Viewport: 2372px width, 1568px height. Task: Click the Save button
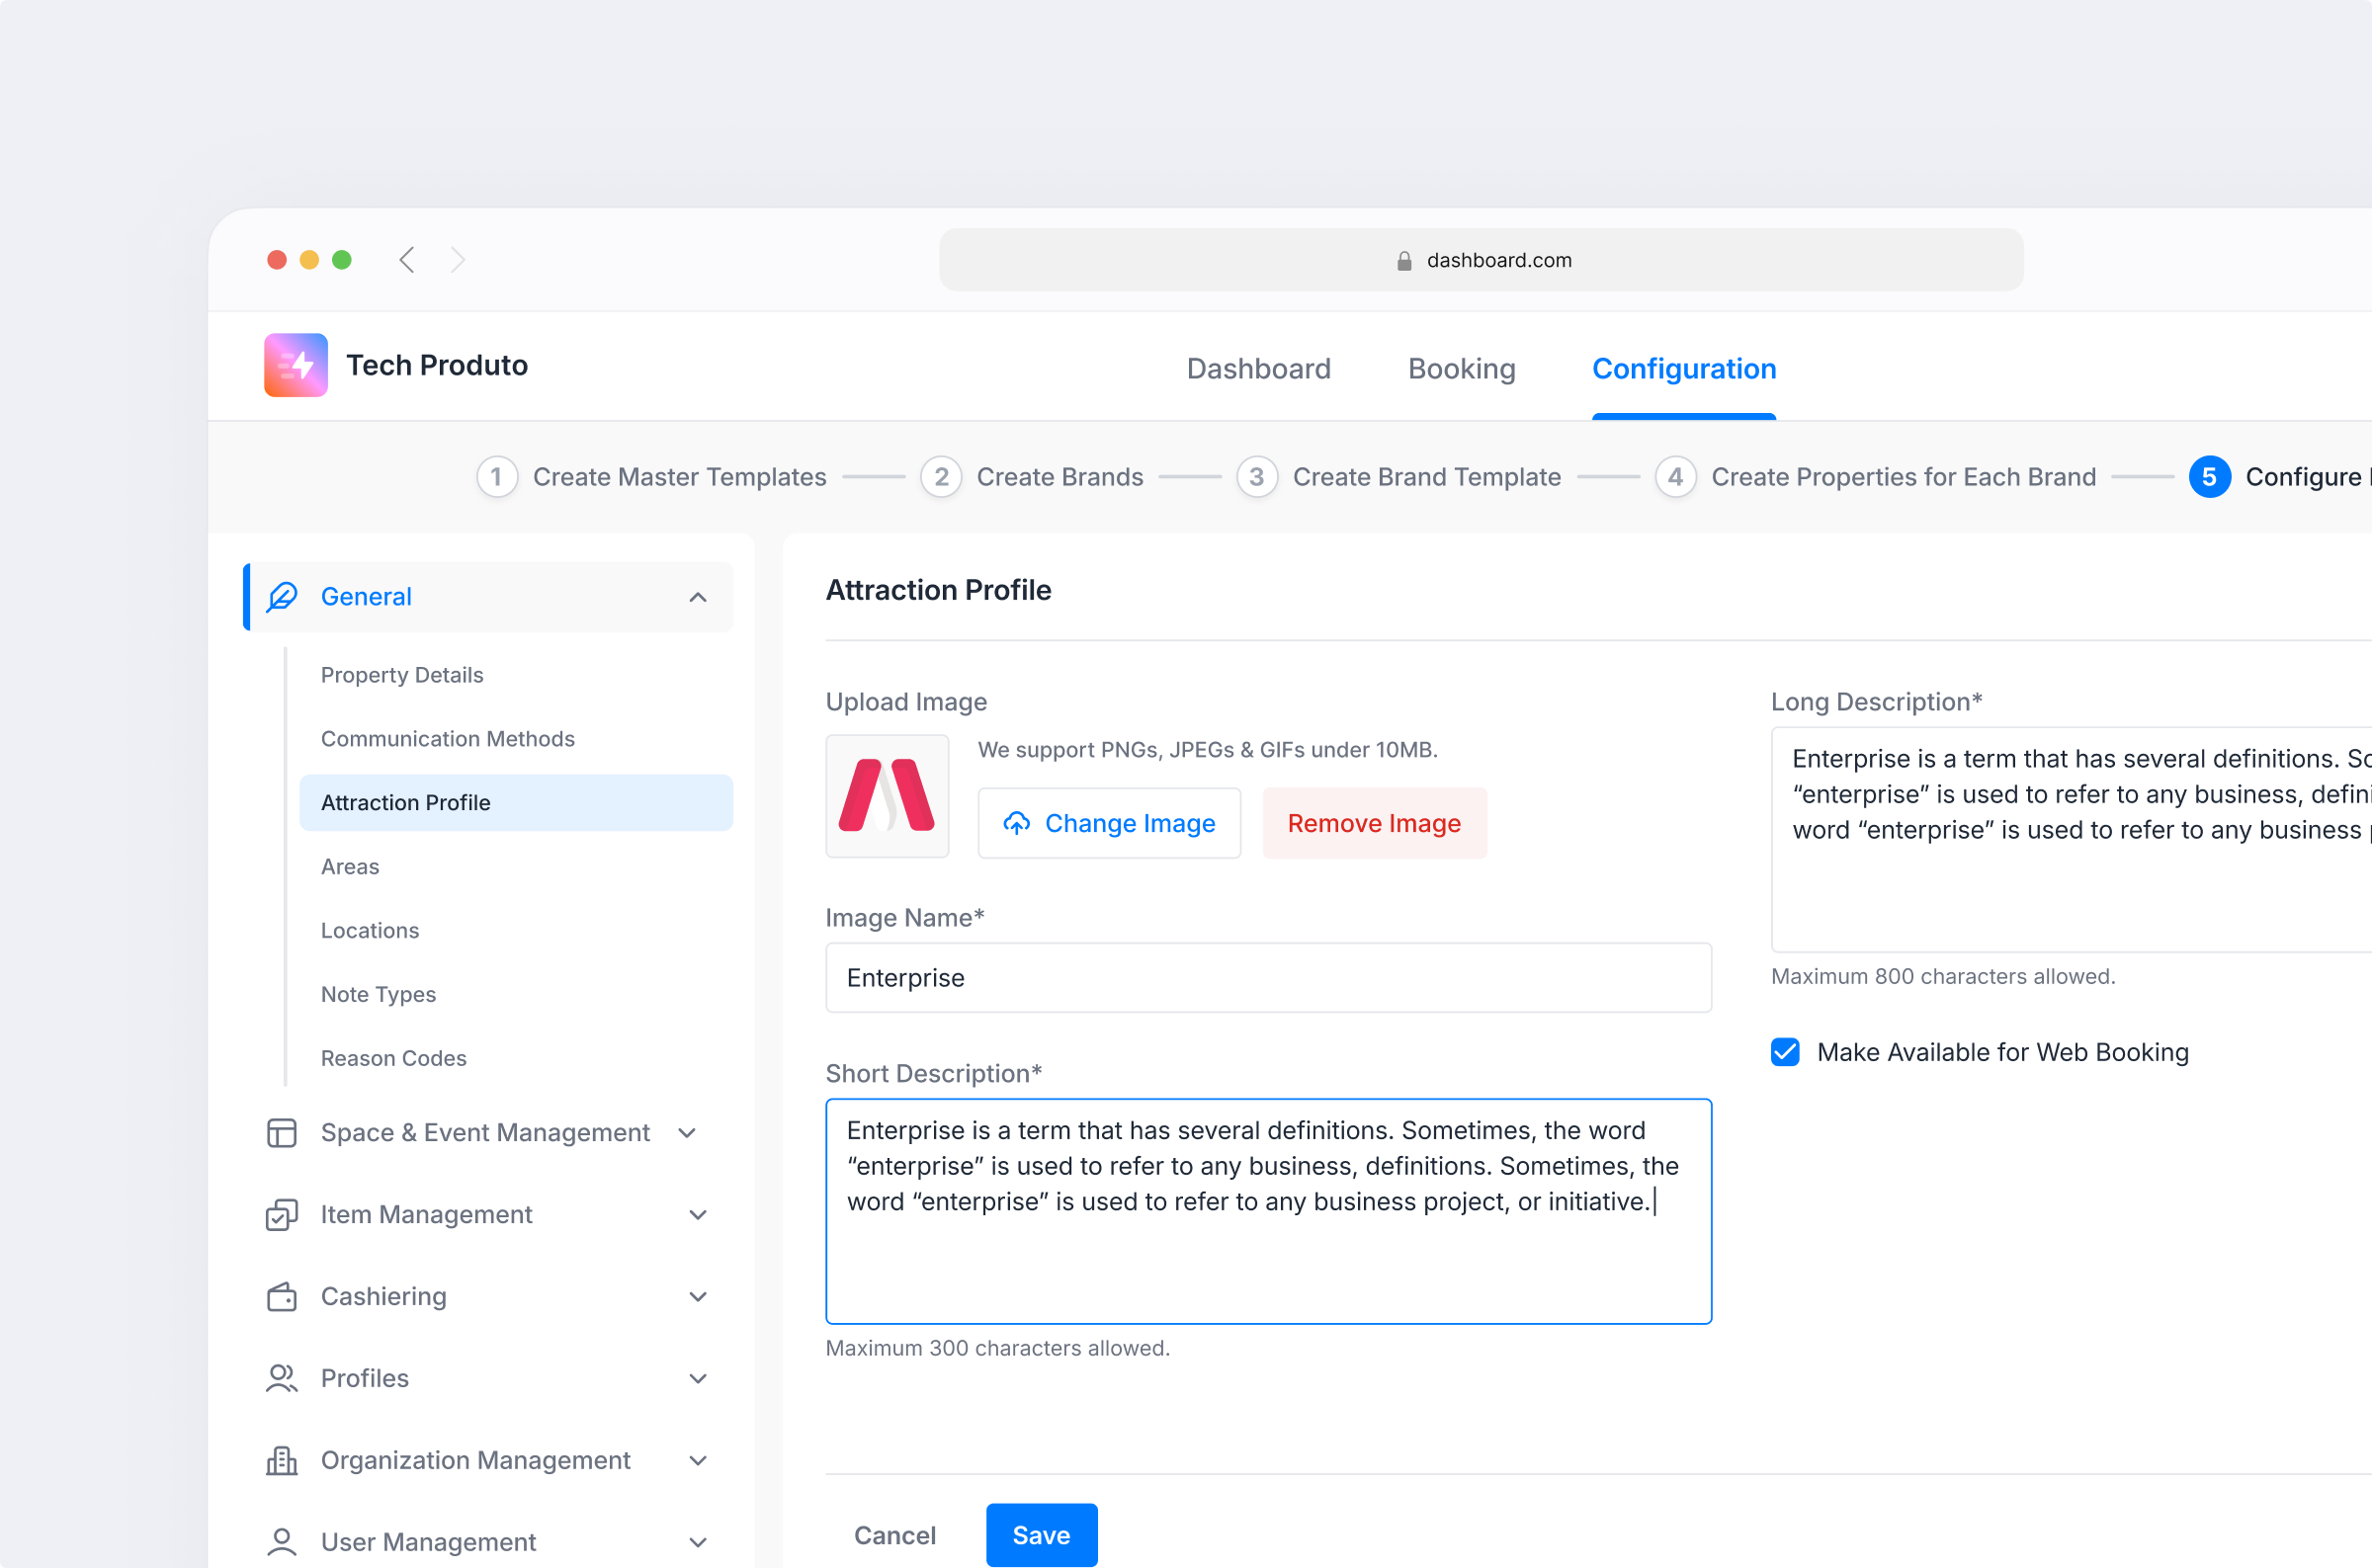pyautogui.click(x=1041, y=1535)
